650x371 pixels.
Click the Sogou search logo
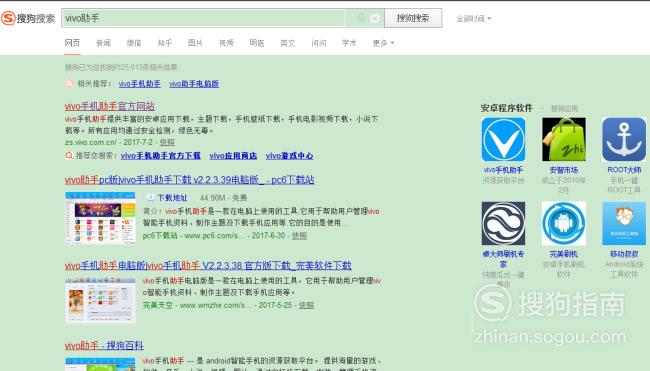[x=28, y=18]
